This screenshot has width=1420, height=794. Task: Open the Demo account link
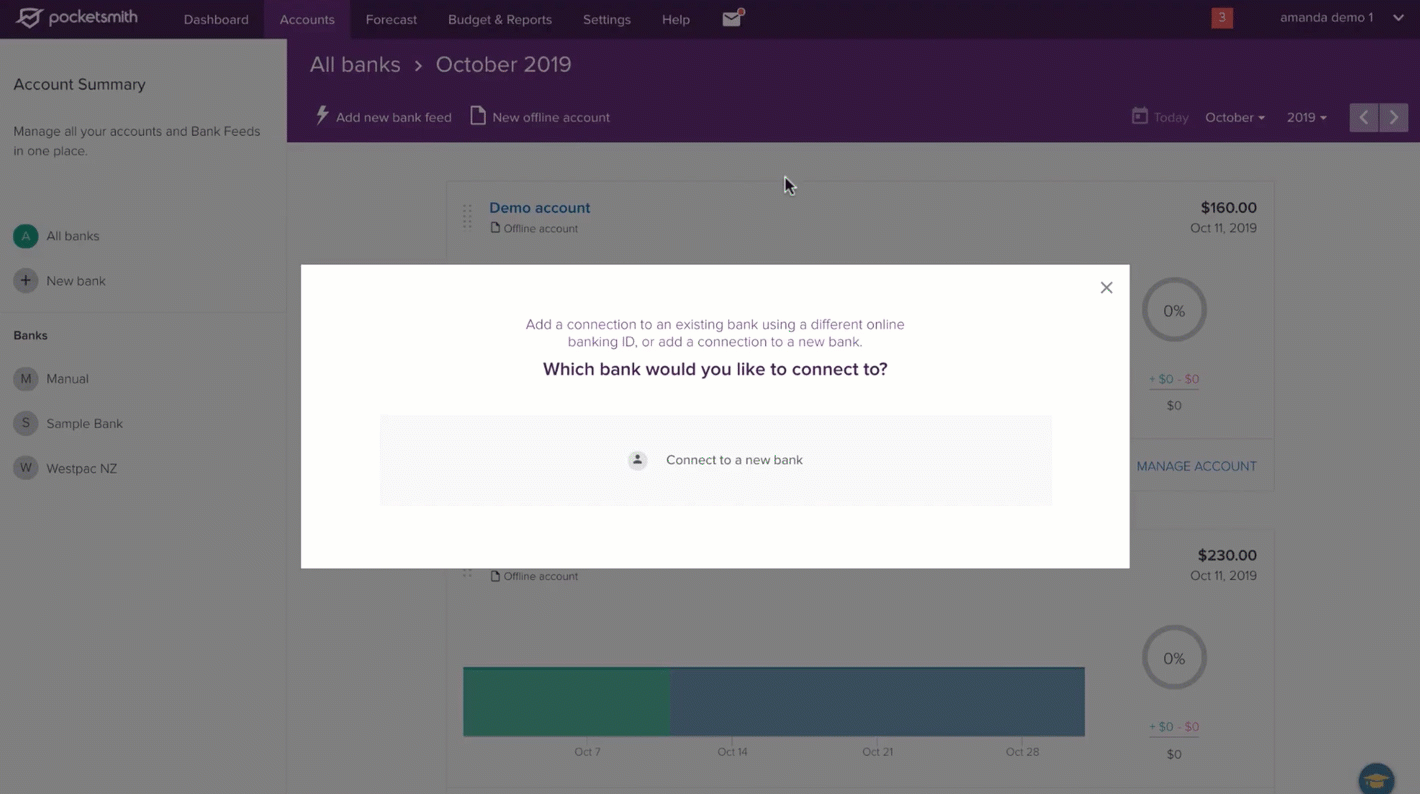click(x=539, y=208)
